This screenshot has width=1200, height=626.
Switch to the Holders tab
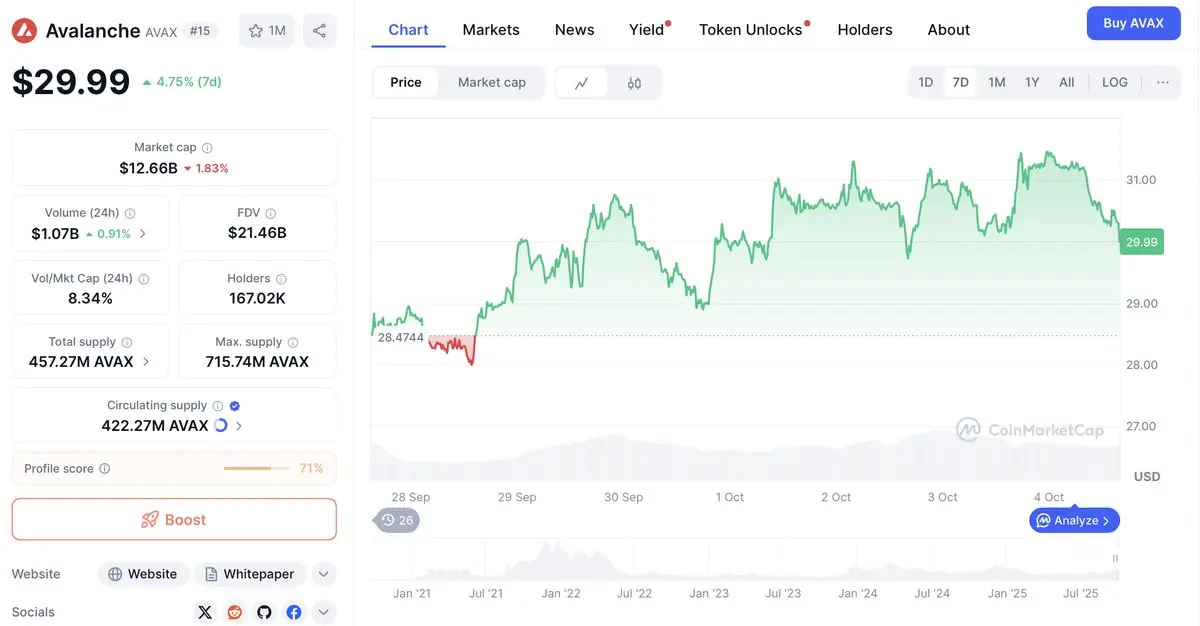click(x=865, y=30)
